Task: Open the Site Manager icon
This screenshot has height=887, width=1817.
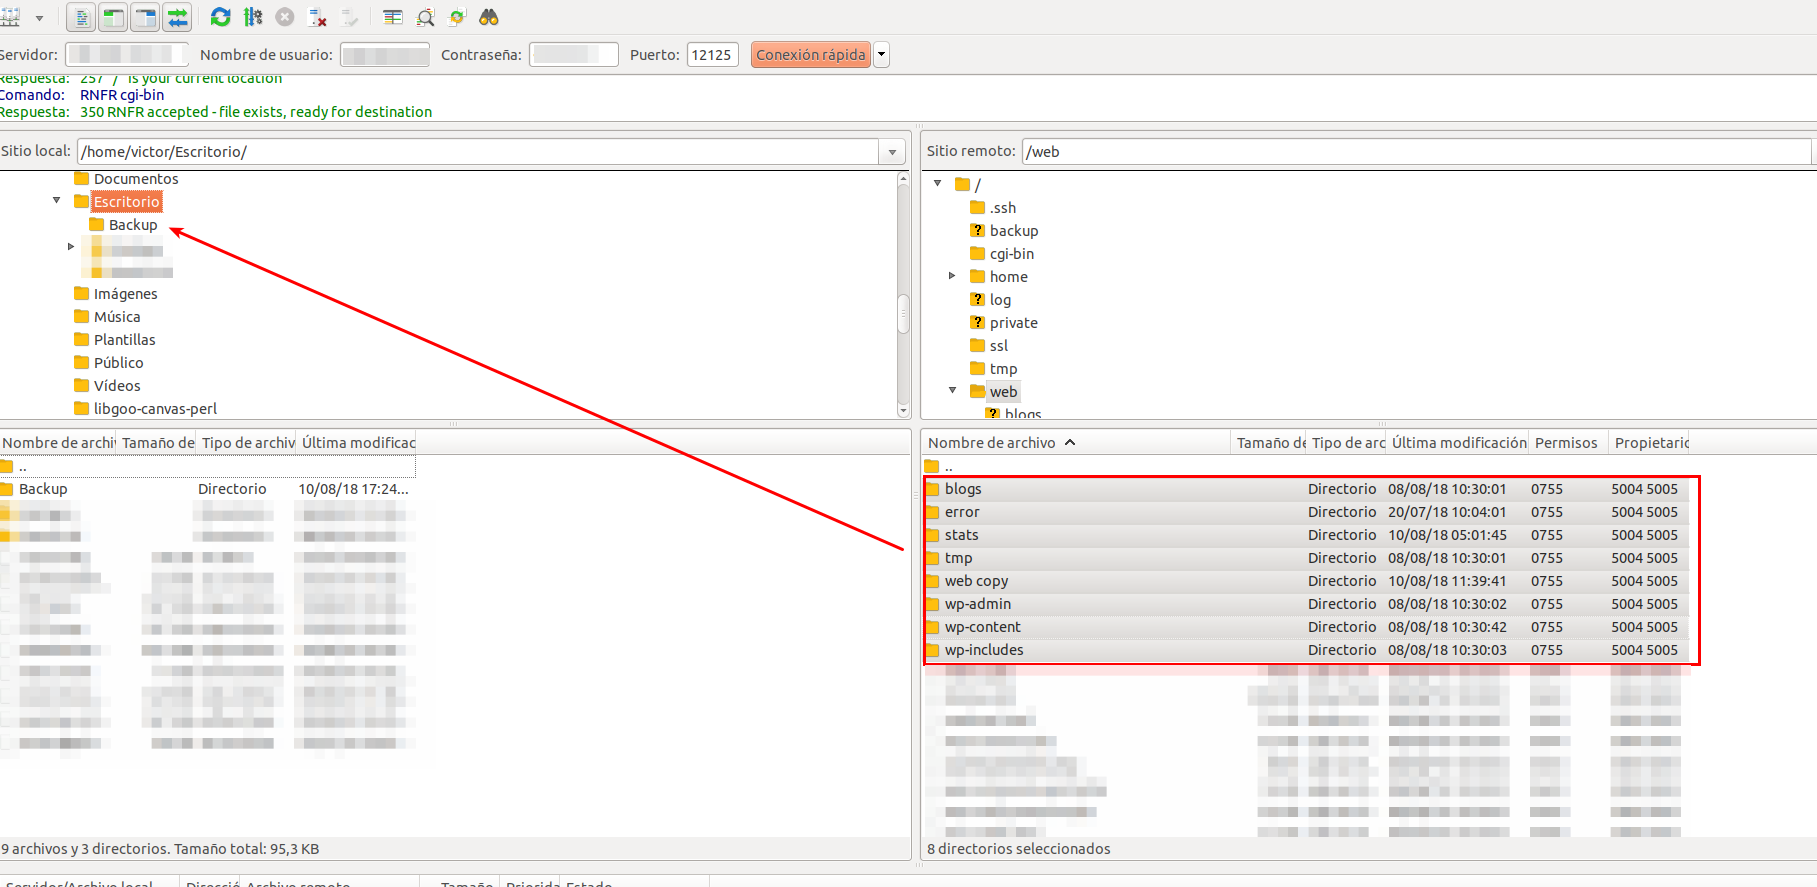Action: click(x=10, y=17)
